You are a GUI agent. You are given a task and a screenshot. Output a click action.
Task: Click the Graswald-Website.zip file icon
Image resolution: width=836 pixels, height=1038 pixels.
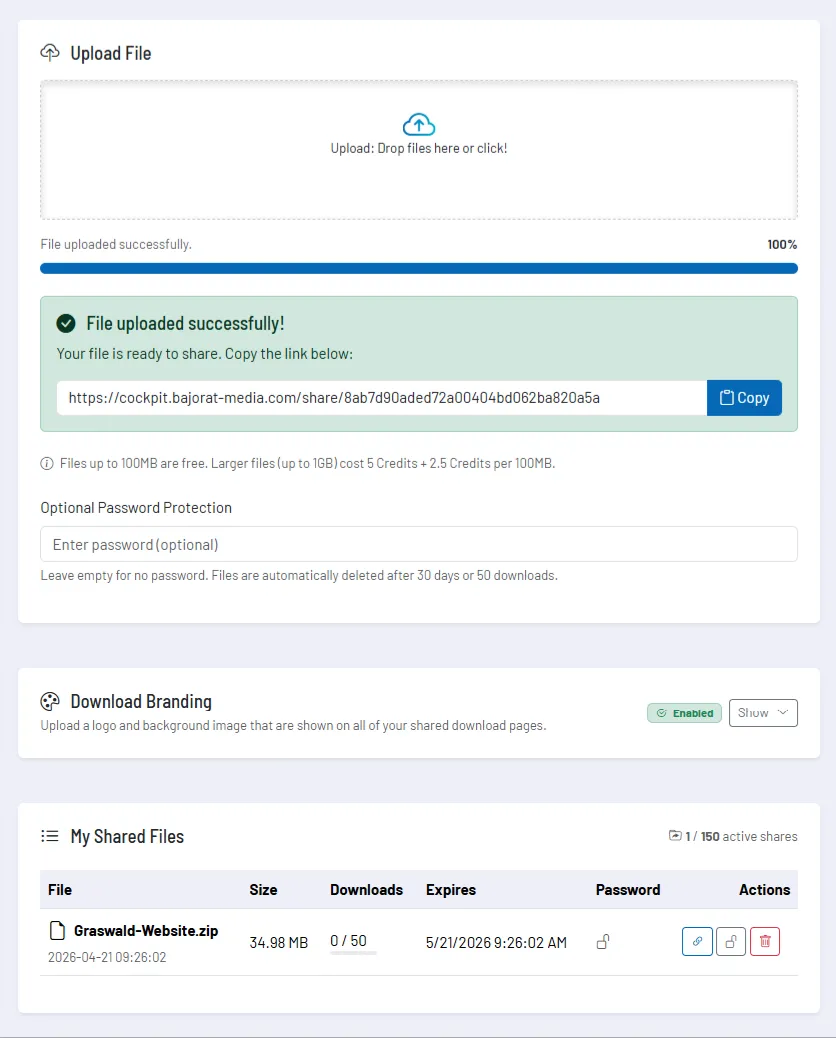tap(58, 931)
